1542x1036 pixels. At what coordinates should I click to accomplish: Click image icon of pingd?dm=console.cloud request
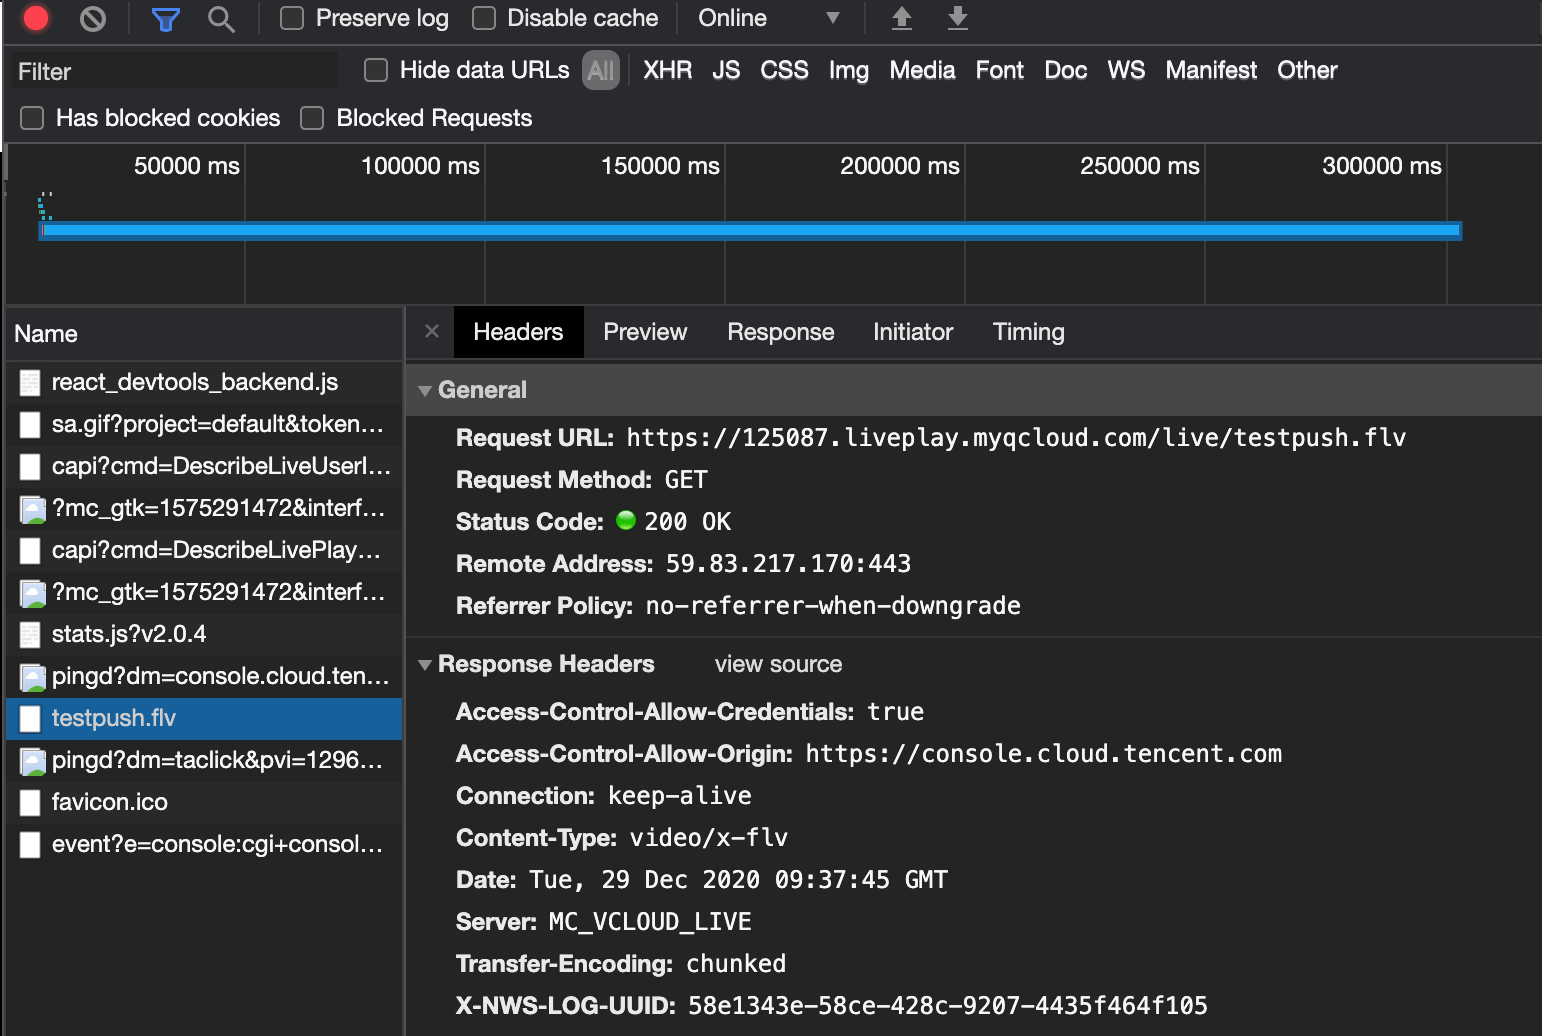tap(33, 677)
